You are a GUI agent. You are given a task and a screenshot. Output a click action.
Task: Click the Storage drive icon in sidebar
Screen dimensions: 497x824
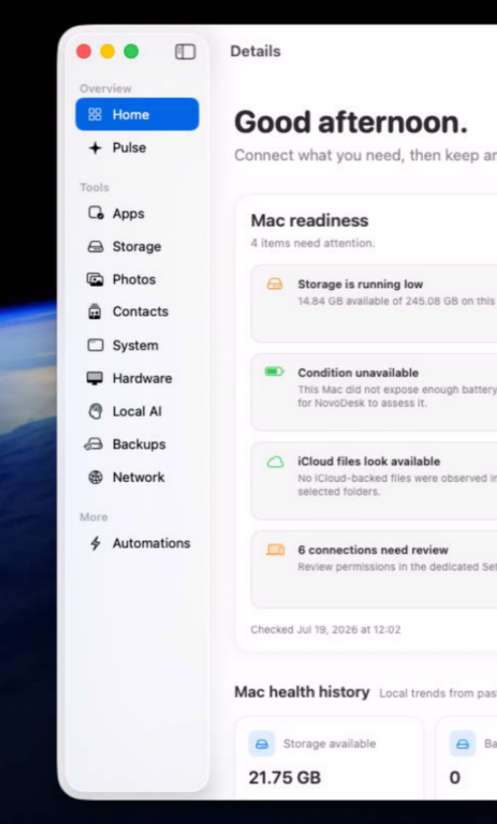coord(95,246)
